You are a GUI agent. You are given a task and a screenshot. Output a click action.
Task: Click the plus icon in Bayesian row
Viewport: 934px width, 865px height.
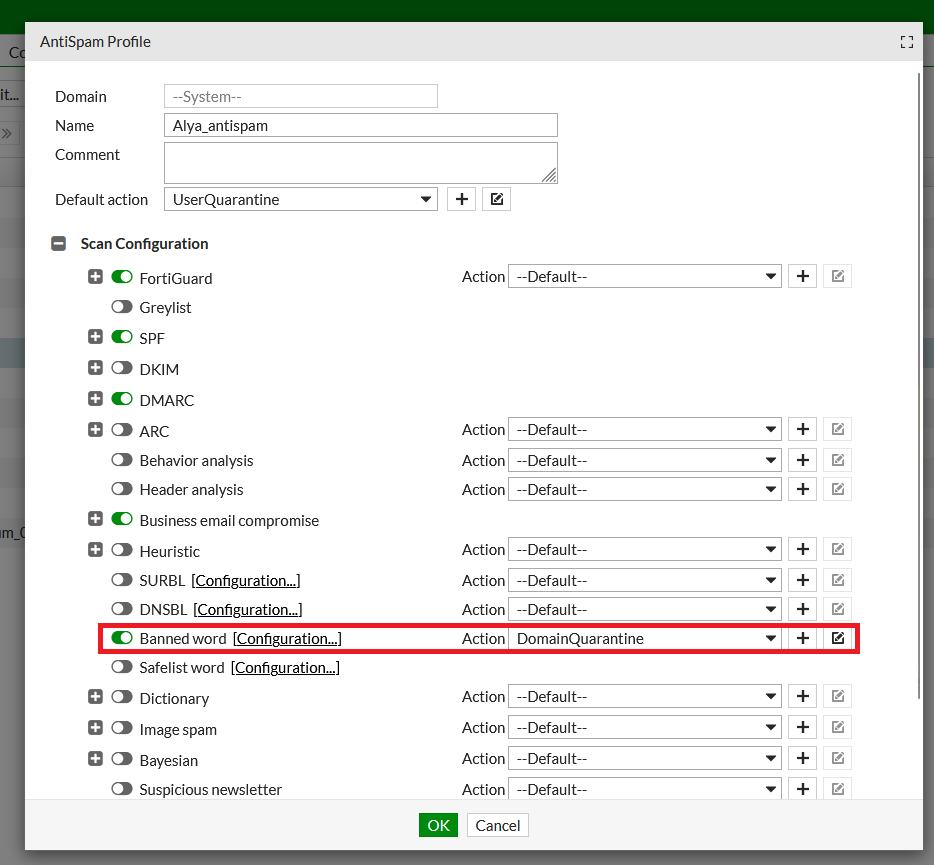(802, 758)
